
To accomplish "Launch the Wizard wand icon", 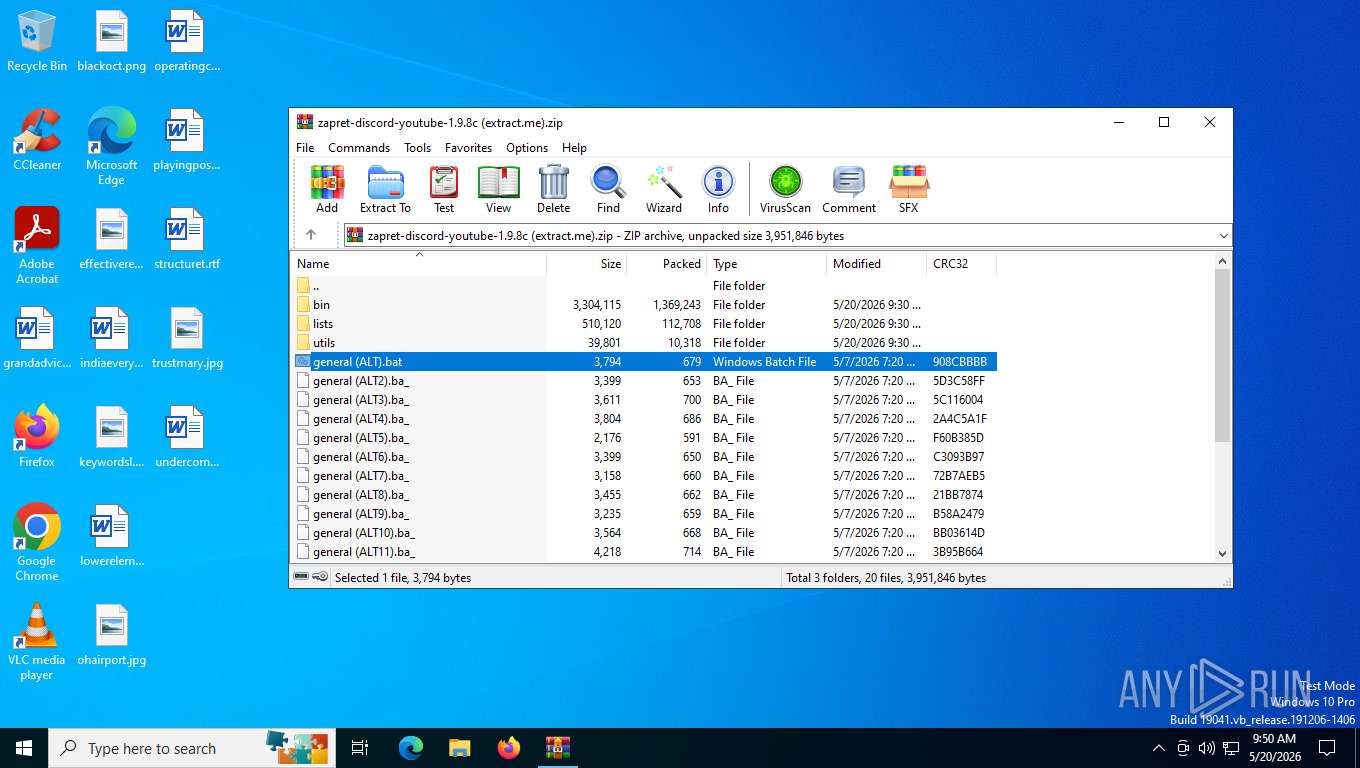I will click(x=663, y=189).
